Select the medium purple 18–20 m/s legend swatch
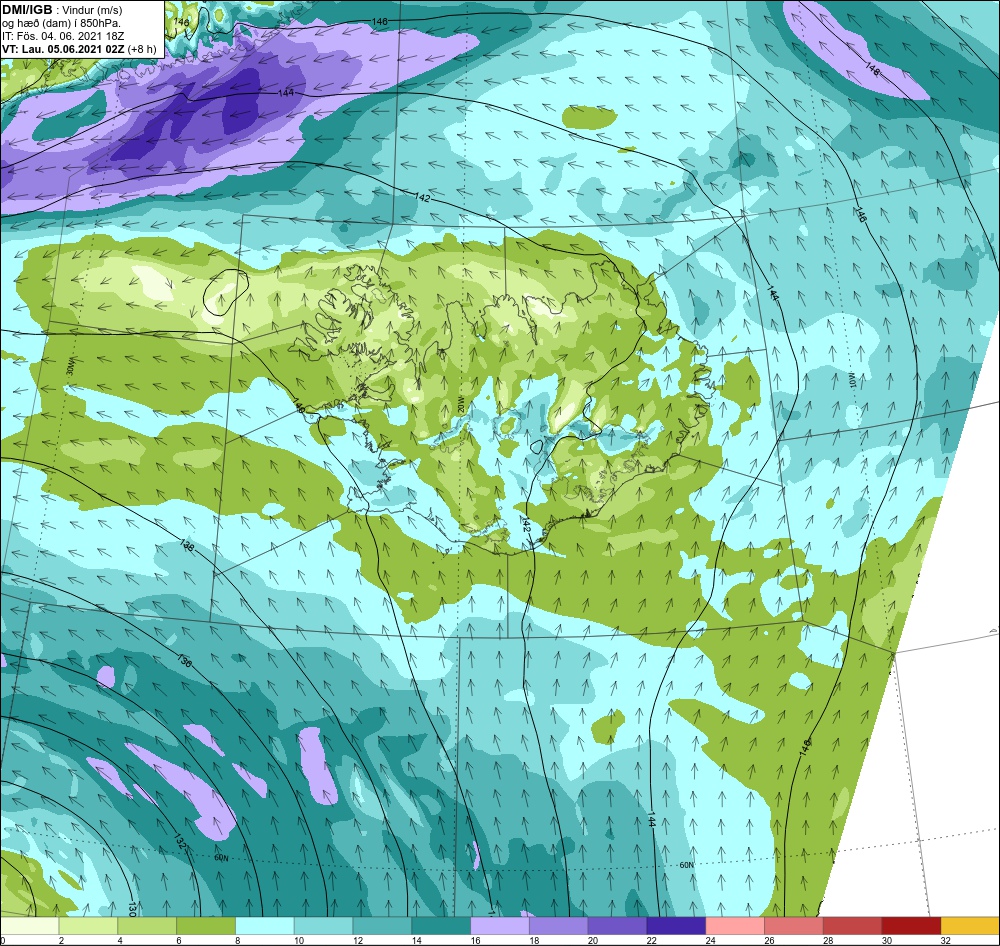The height and width of the screenshot is (946, 1000). (x=559, y=926)
